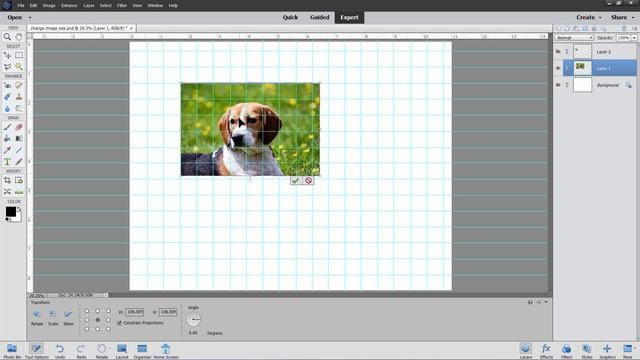Hide the Background layer

click(x=558, y=85)
